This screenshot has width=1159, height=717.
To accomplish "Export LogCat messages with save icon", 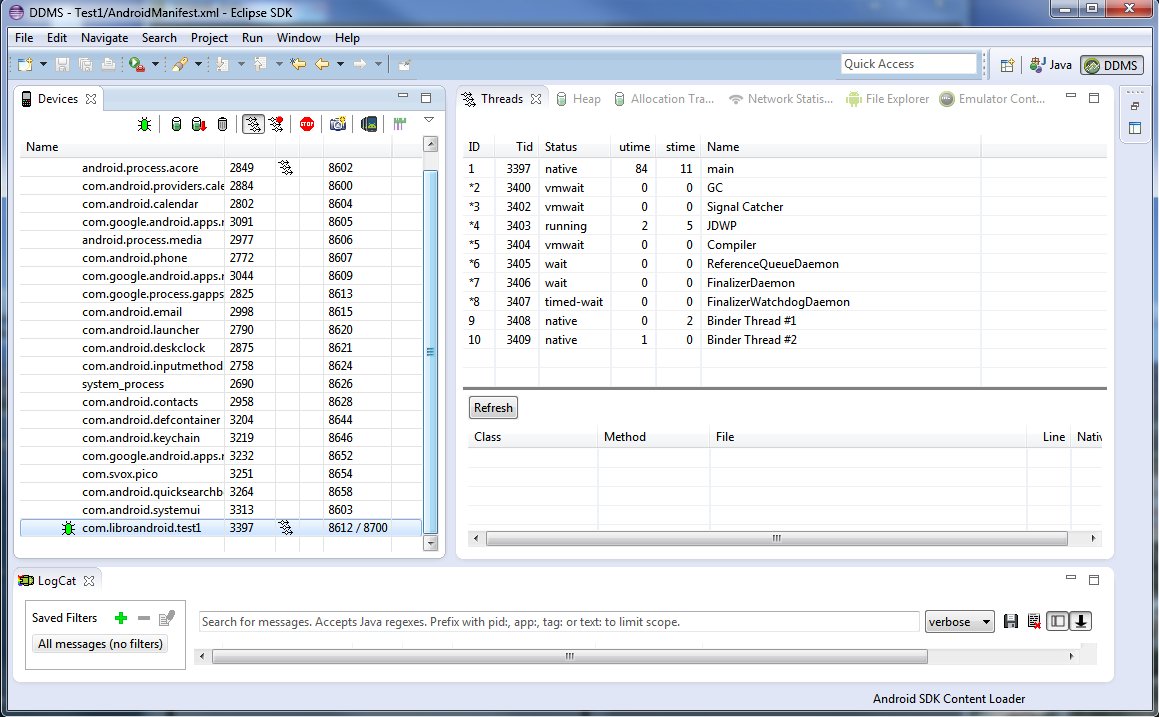I will click(x=1010, y=622).
